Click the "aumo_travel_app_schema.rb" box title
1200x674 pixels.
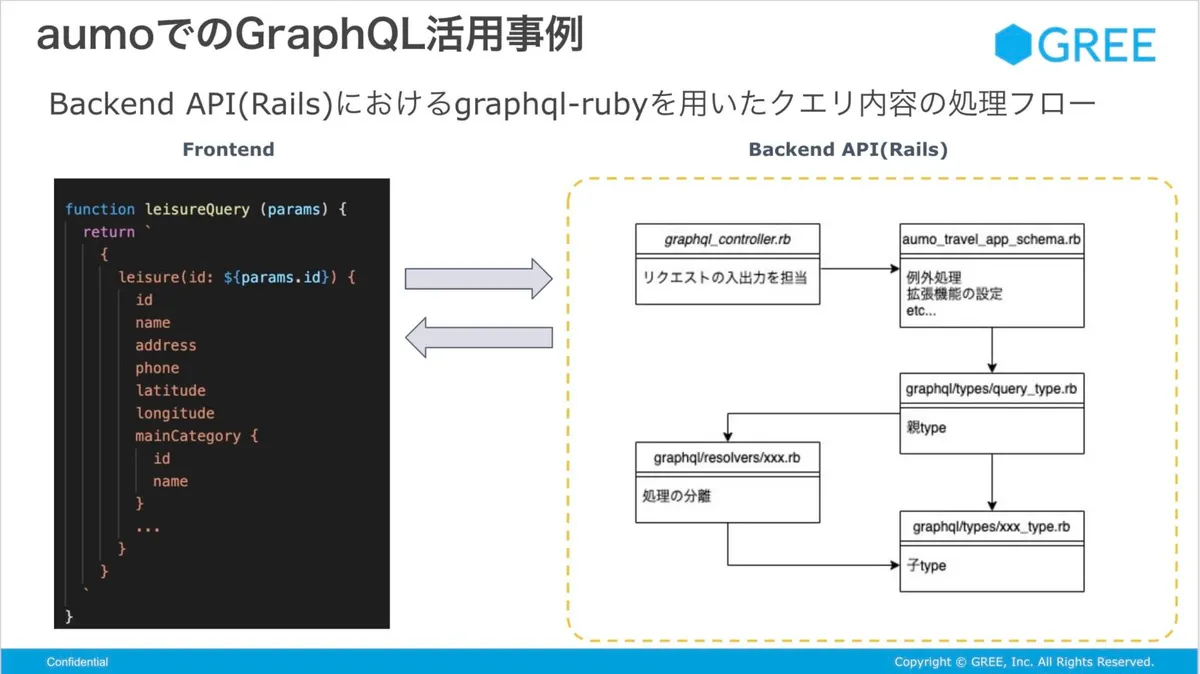click(991, 239)
